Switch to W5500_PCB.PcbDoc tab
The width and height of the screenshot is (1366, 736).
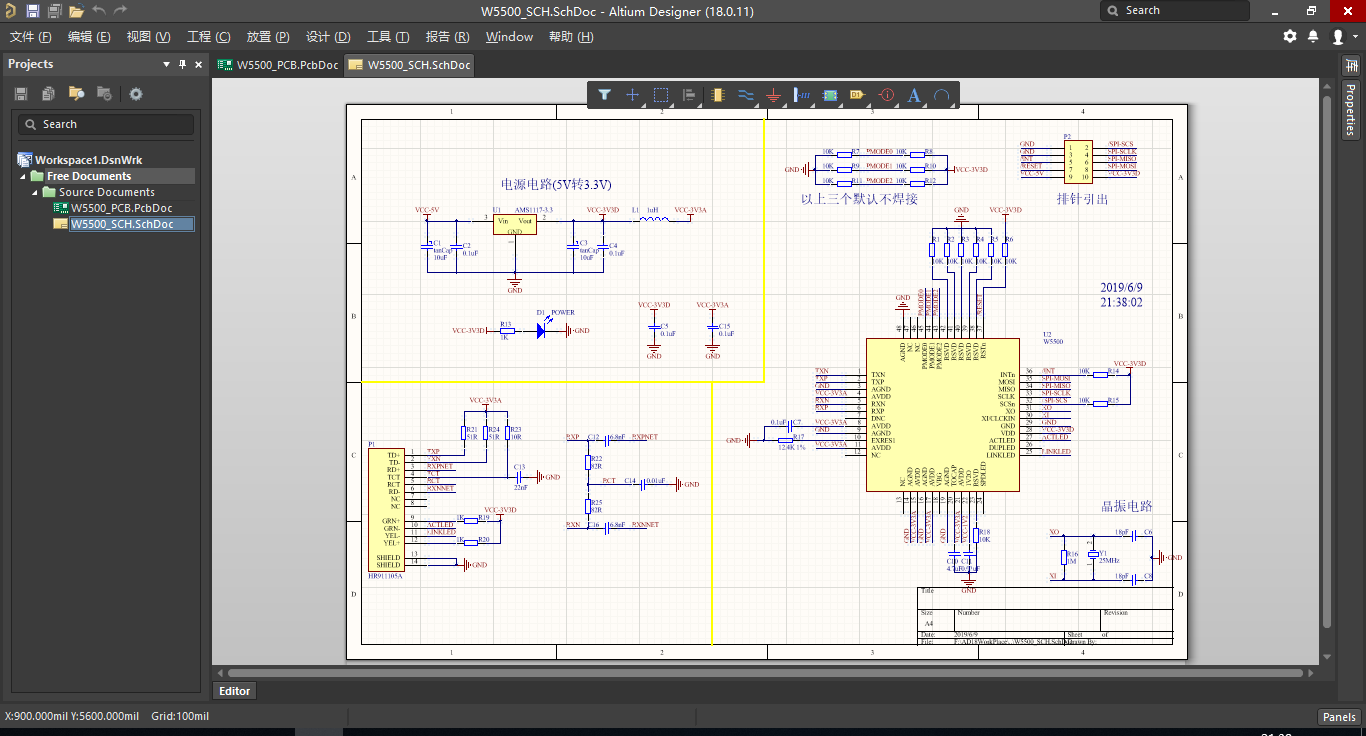278,65
